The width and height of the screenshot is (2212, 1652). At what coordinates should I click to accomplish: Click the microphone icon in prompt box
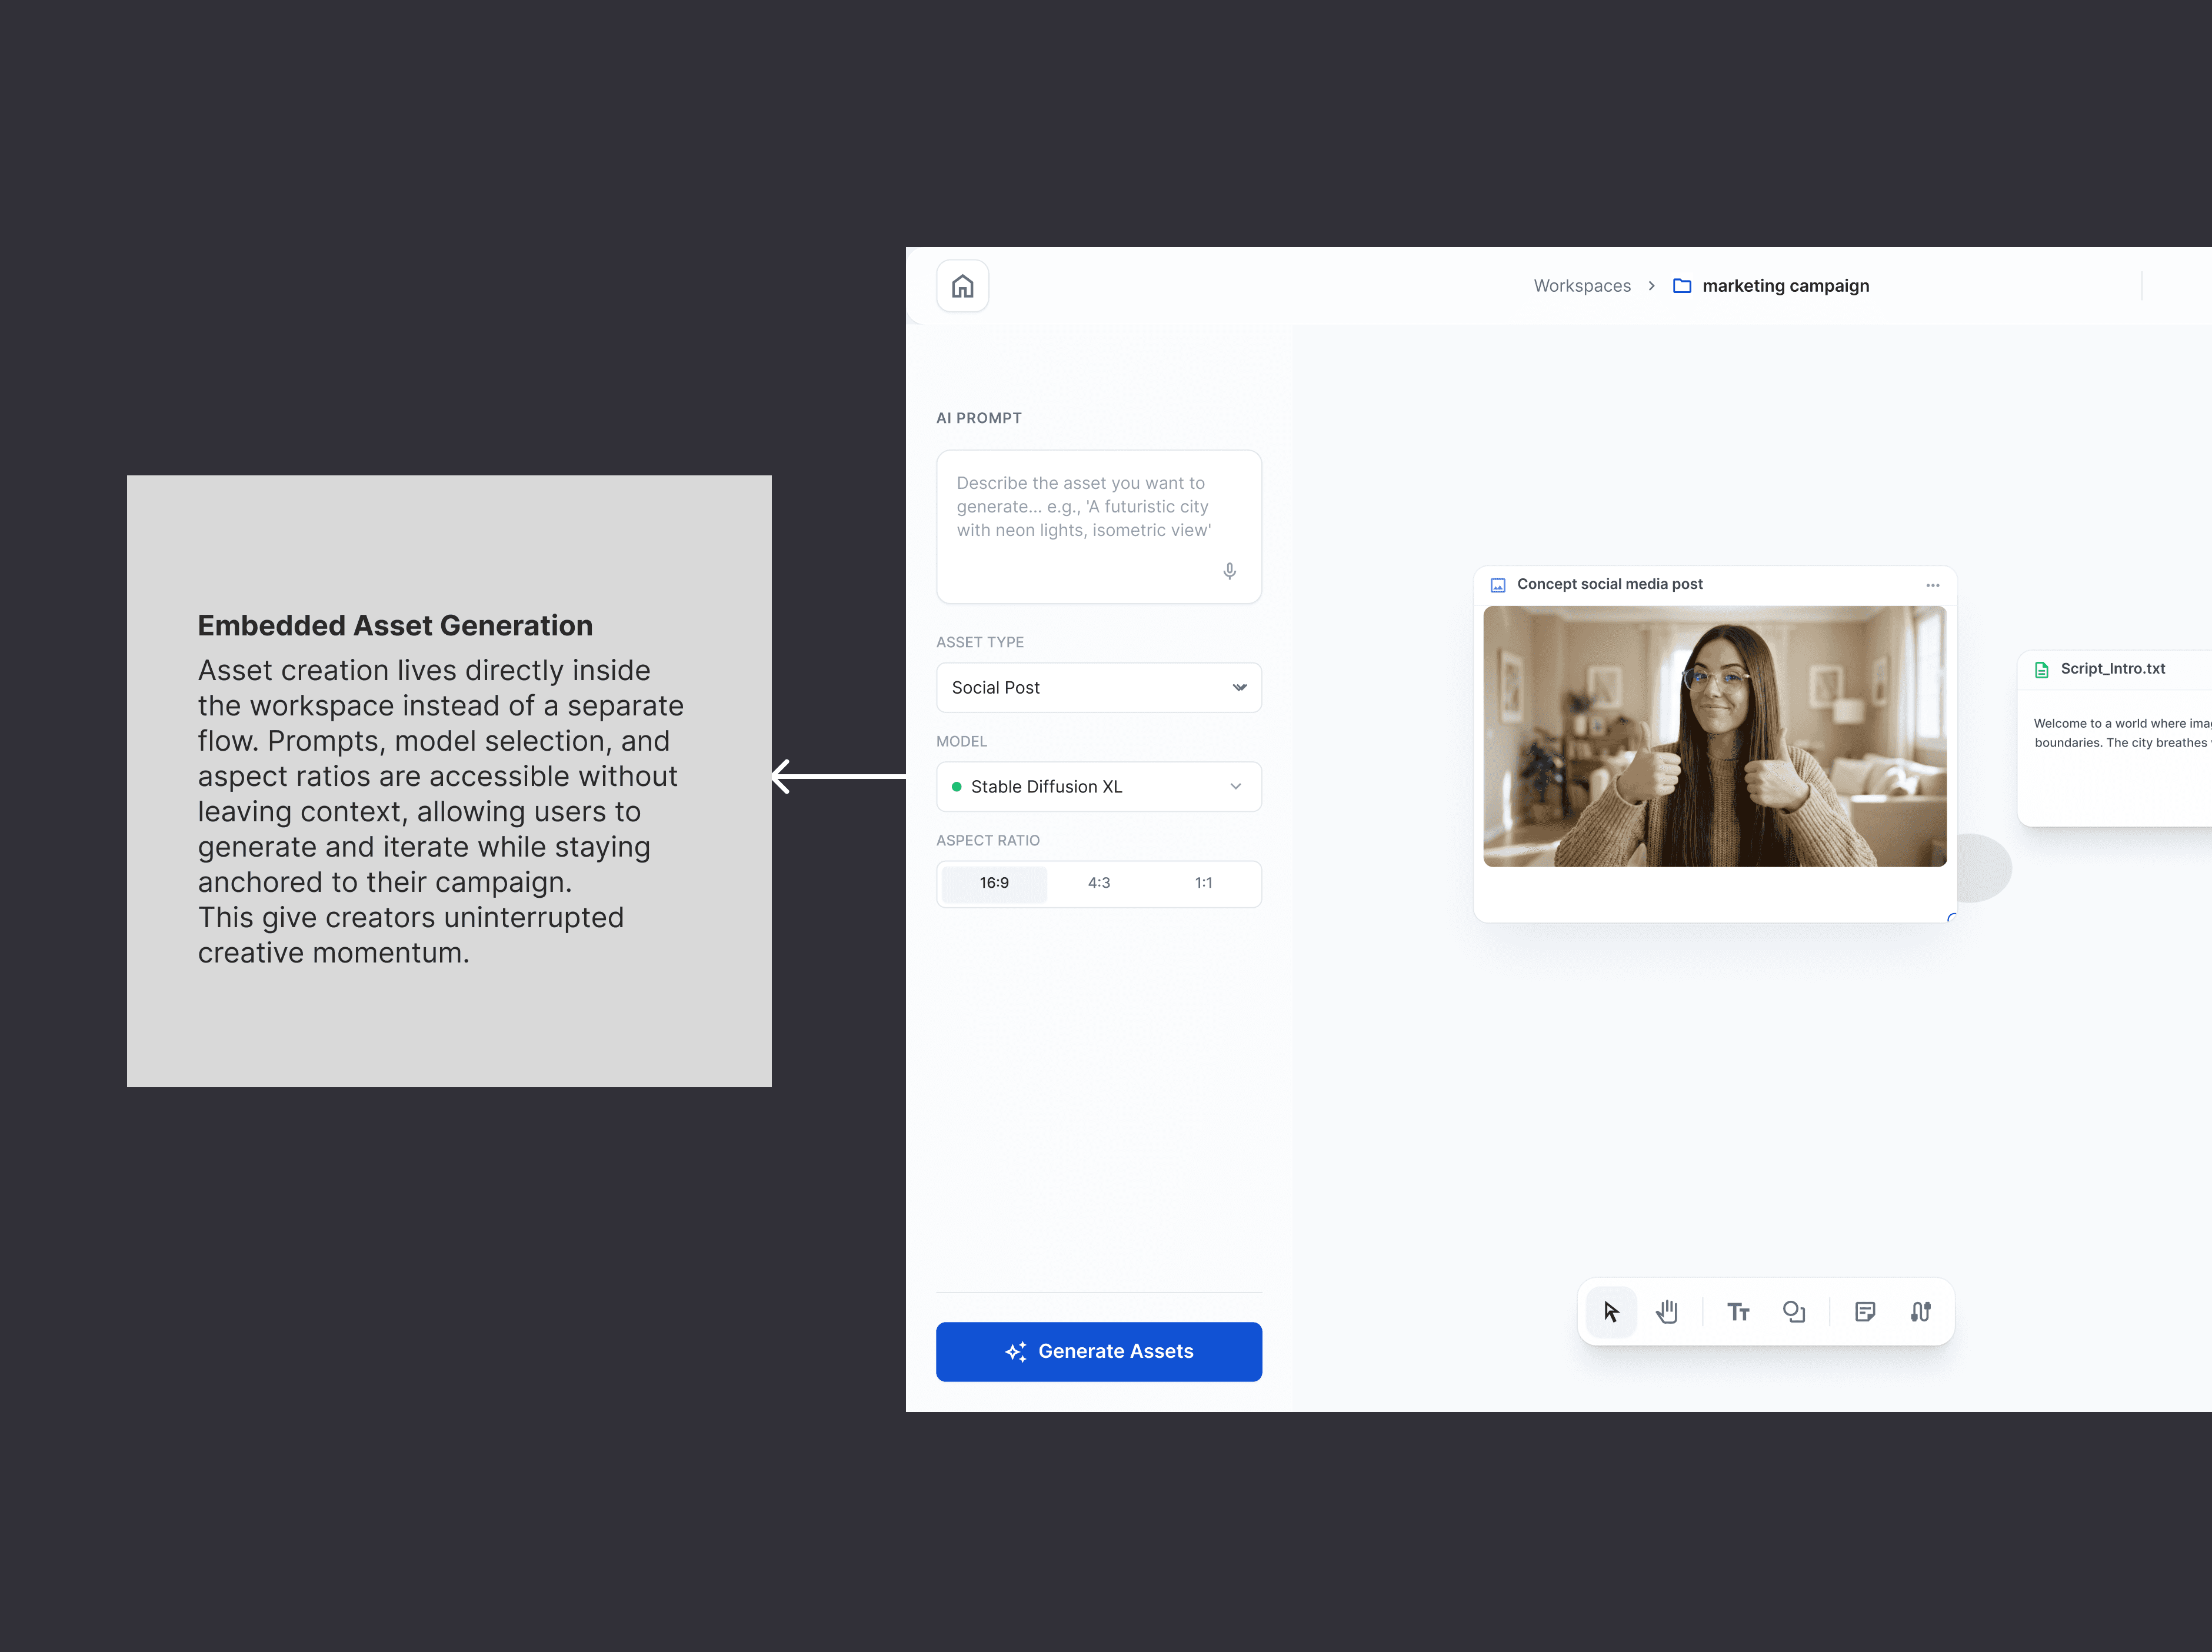pyautogui.click(x=1229, y=571)
